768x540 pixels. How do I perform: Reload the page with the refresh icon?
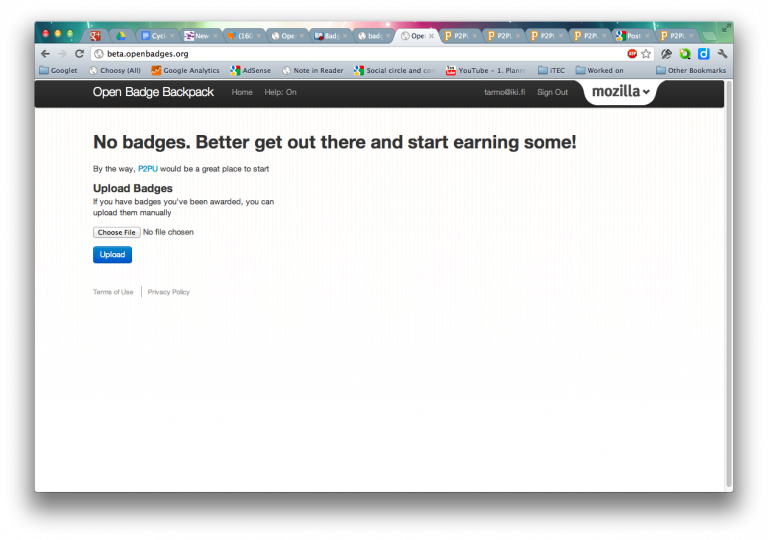pos(79,54)
